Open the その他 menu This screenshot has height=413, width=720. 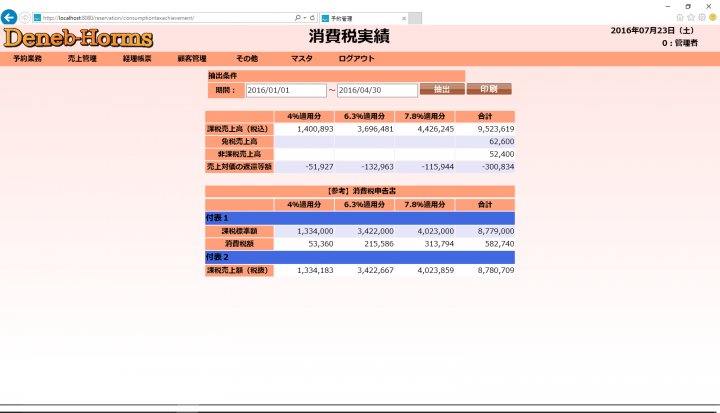click(x=247, y=59)
